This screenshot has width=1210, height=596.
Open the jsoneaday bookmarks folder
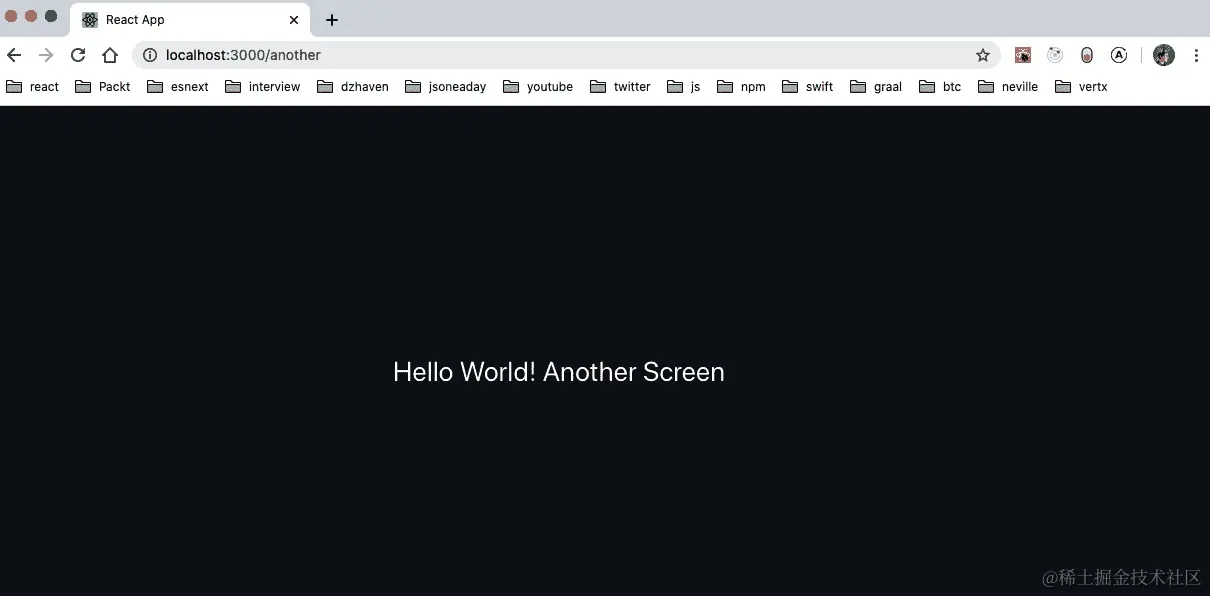click(446, 87)
